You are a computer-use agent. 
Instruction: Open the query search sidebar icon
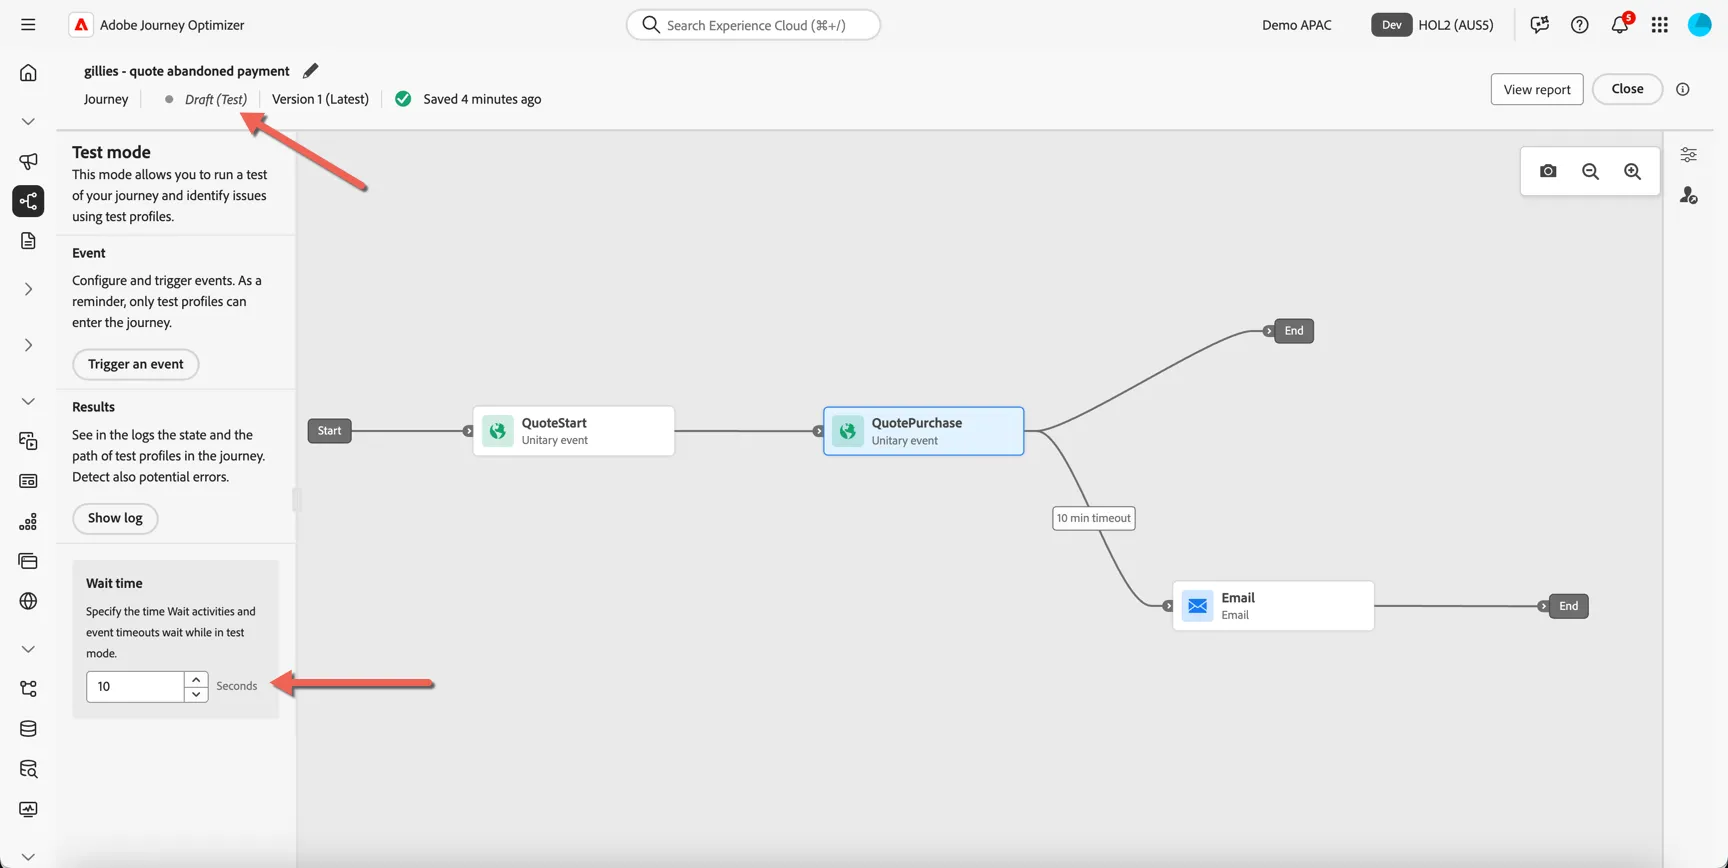point(28,769)
